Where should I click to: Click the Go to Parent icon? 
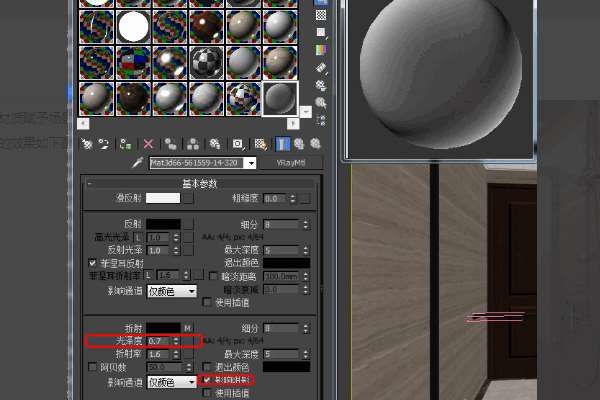point(299,144)
